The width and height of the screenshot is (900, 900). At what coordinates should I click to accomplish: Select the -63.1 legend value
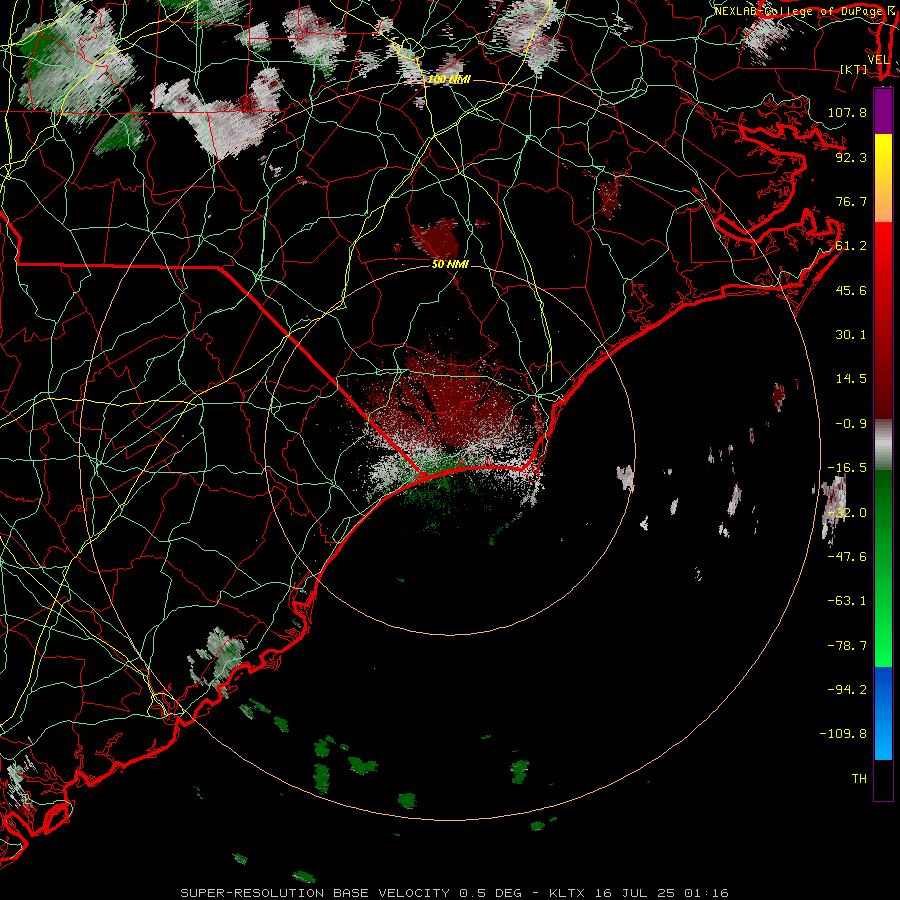(847, 601)
